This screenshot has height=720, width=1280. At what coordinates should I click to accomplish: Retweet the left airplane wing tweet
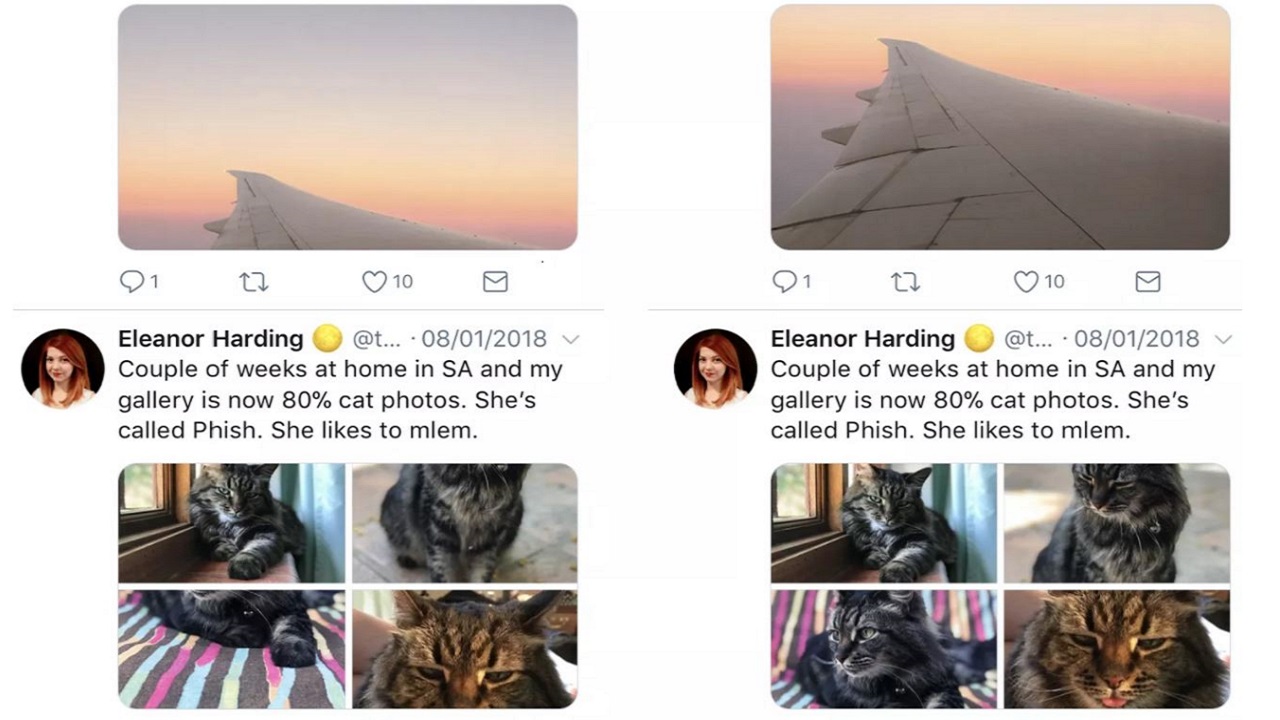pyautogui.click(x=254, y=282)
